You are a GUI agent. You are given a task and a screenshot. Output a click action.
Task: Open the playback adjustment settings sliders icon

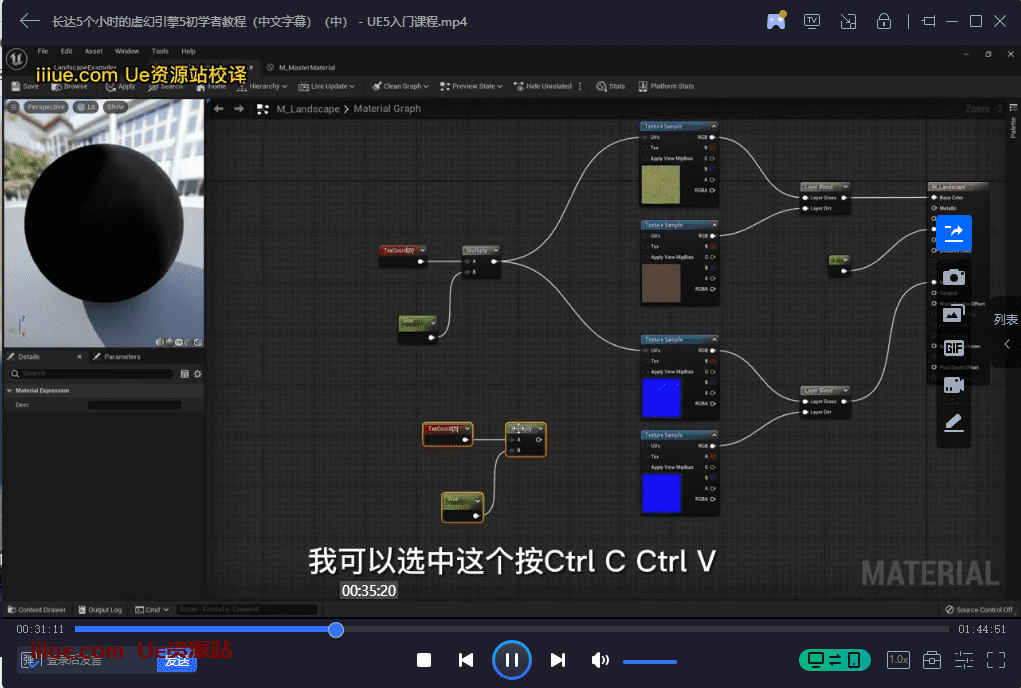click(964, 660)
